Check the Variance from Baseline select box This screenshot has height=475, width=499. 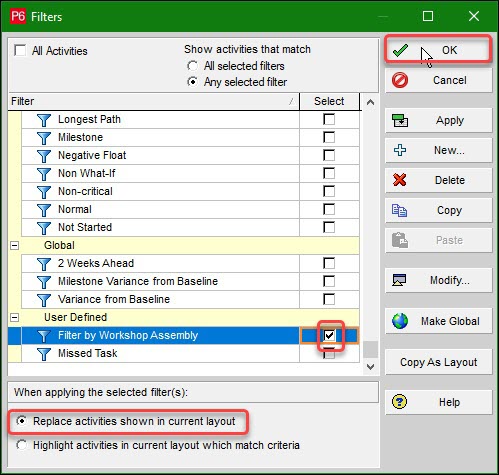coord(329,299)
